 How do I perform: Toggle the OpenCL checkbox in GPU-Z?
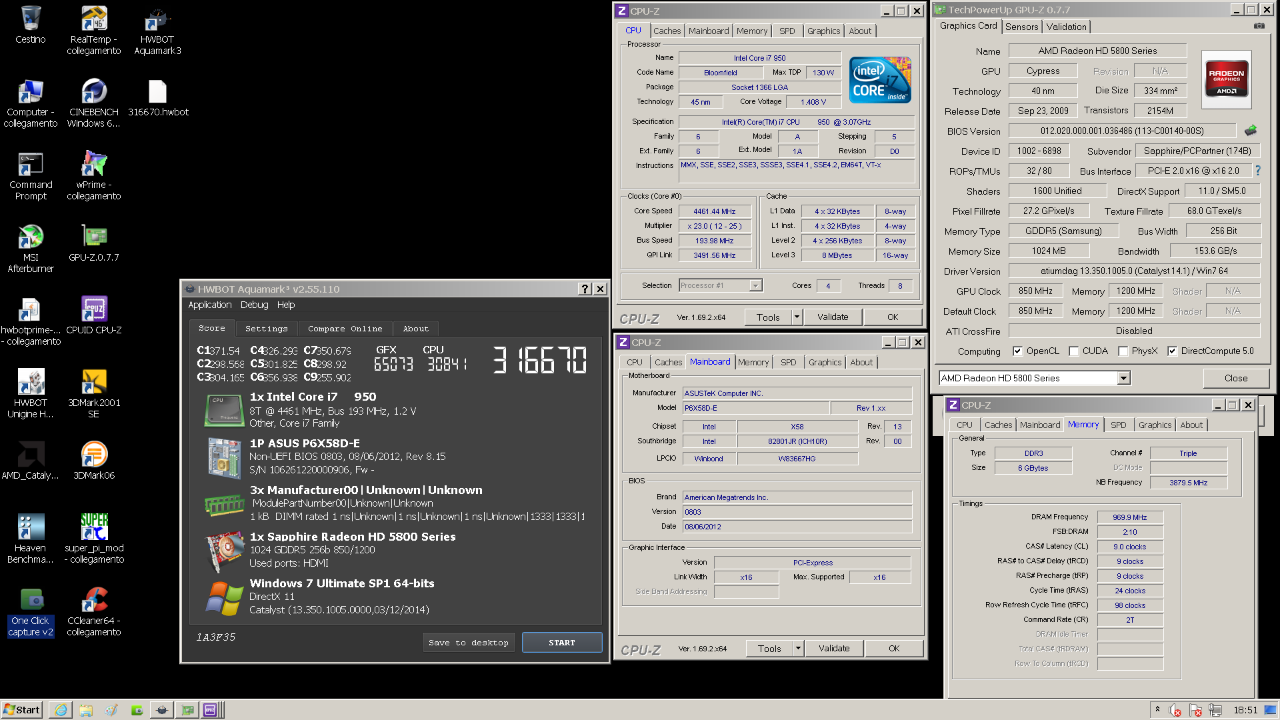pyautogui.click(x=1017, y=351)
